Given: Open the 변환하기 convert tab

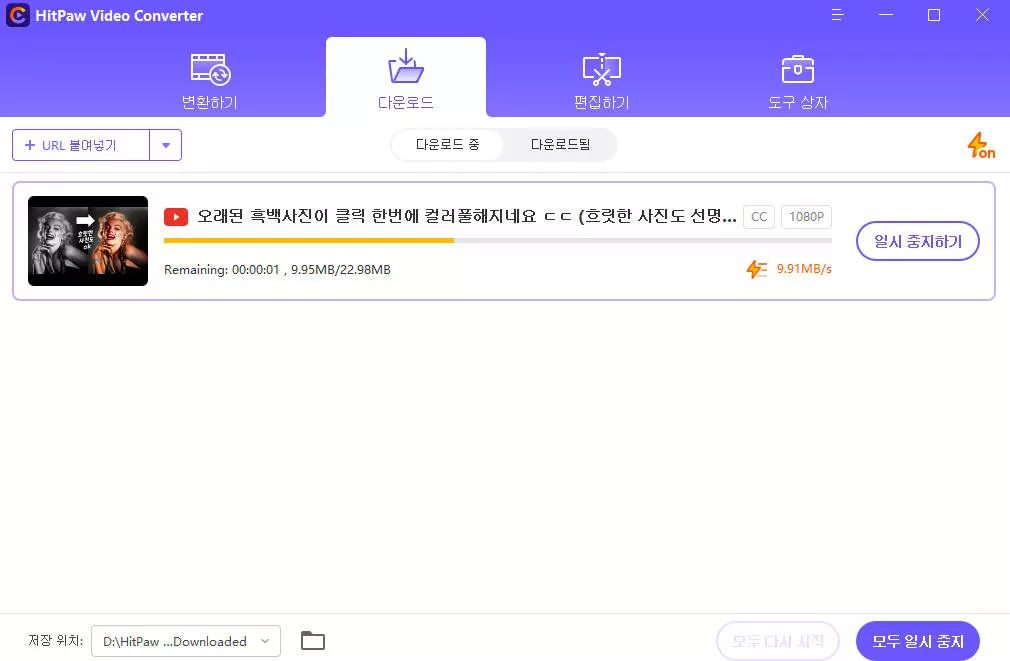Looking at the screenshot, I should point(209,80).
